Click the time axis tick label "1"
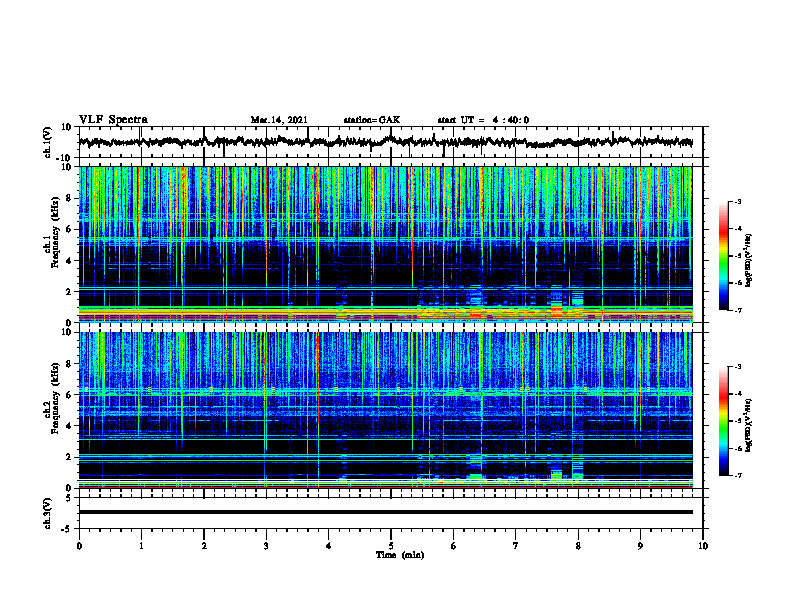Image resolution: width=792 pixels, height=612 pixels. (141, 546)
